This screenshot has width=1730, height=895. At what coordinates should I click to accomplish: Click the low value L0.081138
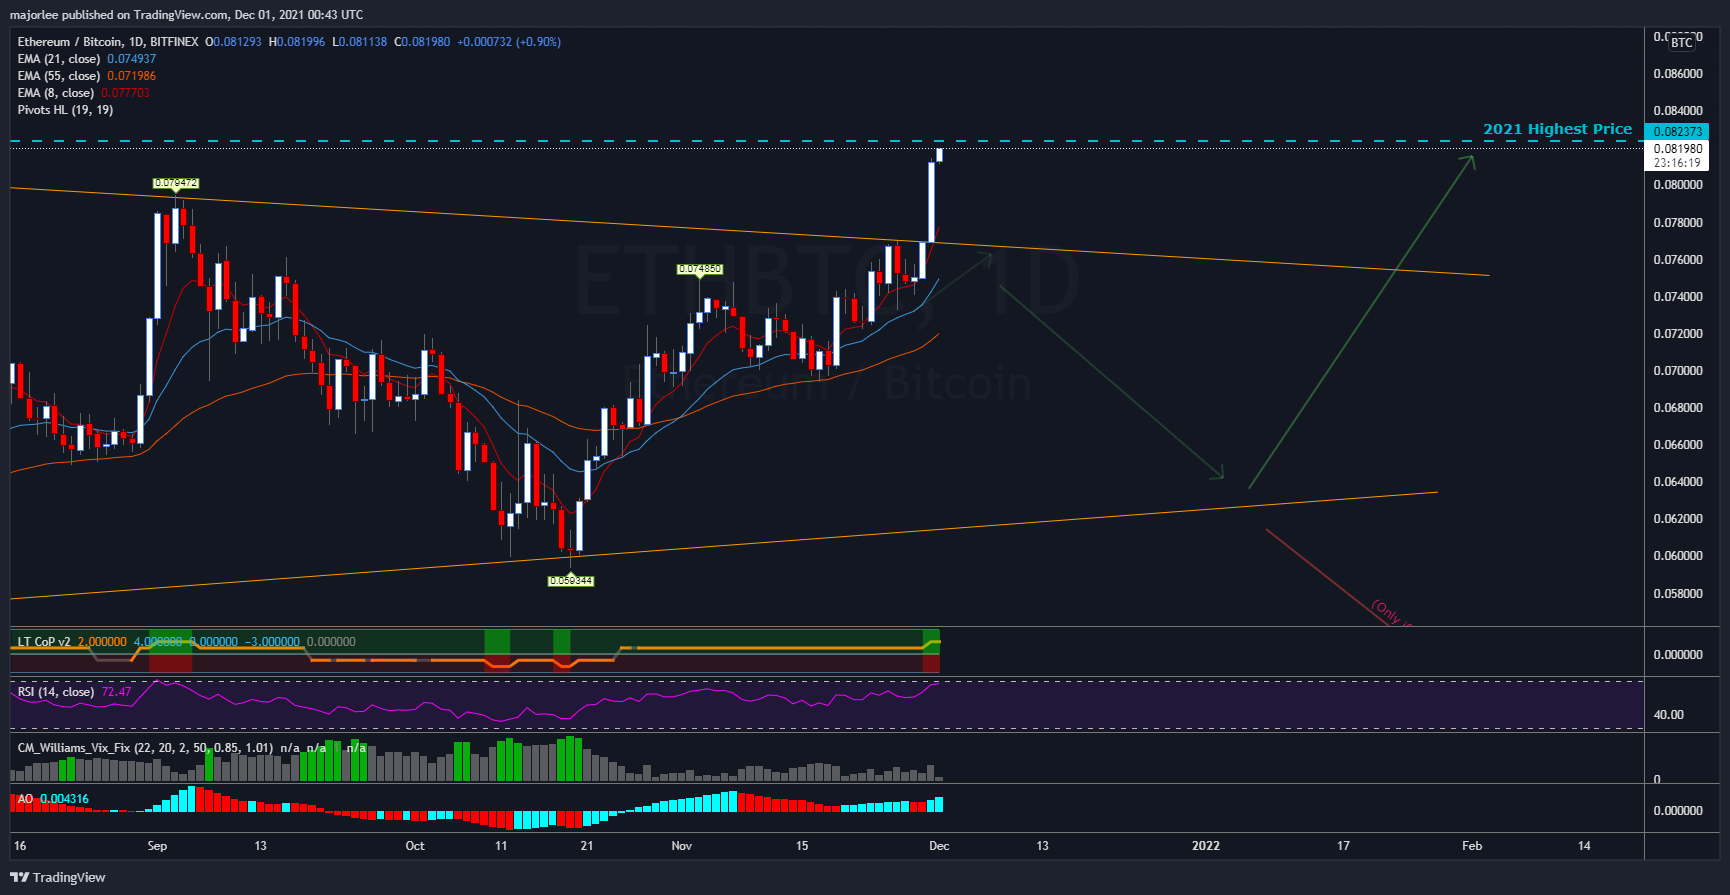pos(360,42)
